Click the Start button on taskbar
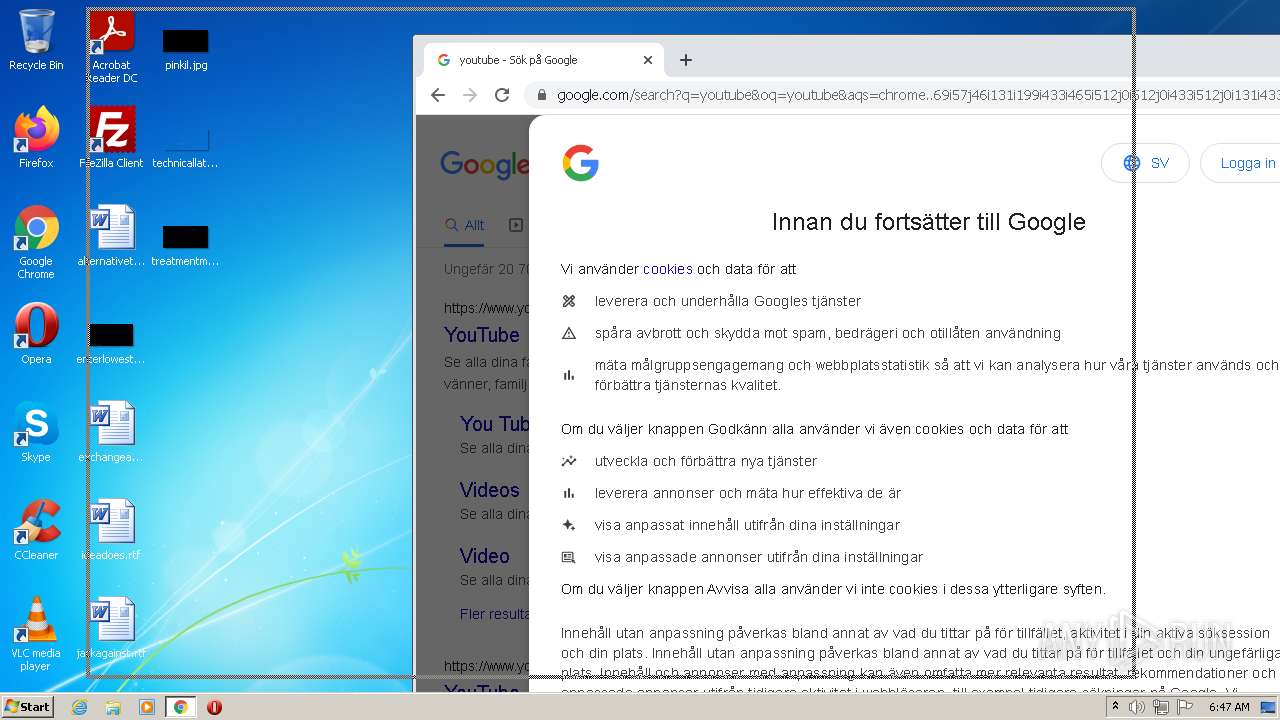 point(27,706)
